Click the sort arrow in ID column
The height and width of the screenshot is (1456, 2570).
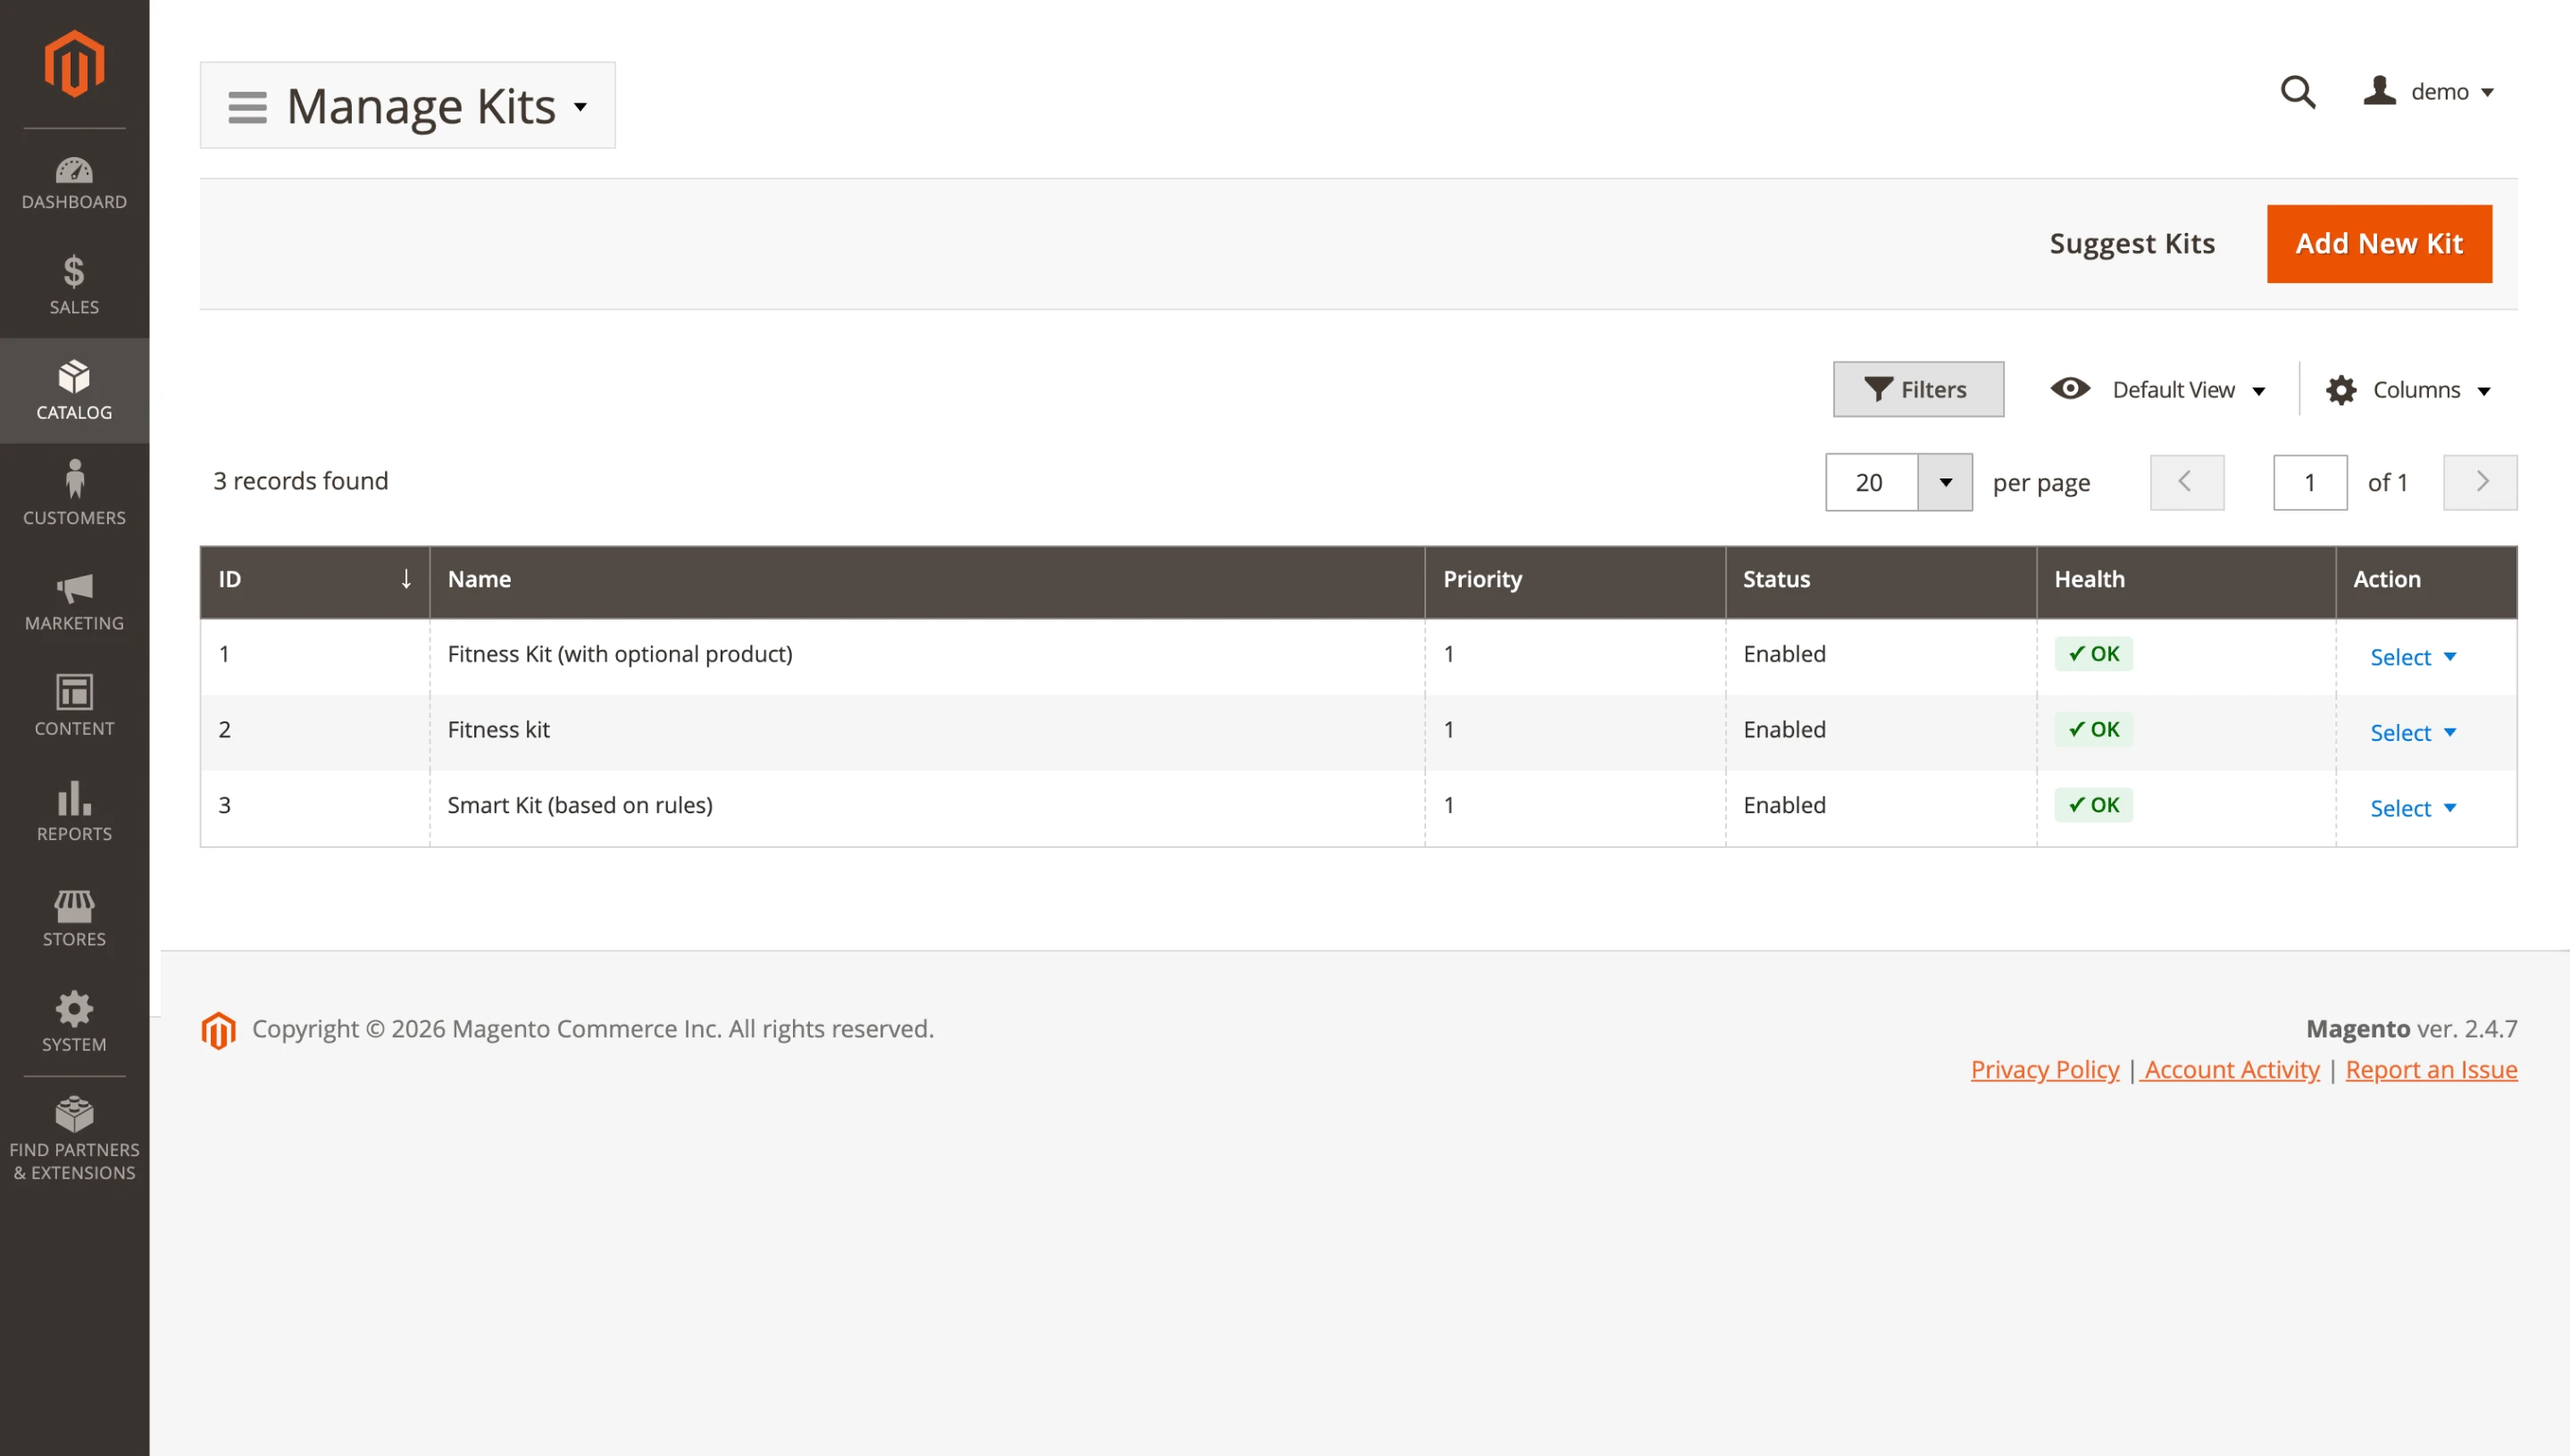pos(406,579)
